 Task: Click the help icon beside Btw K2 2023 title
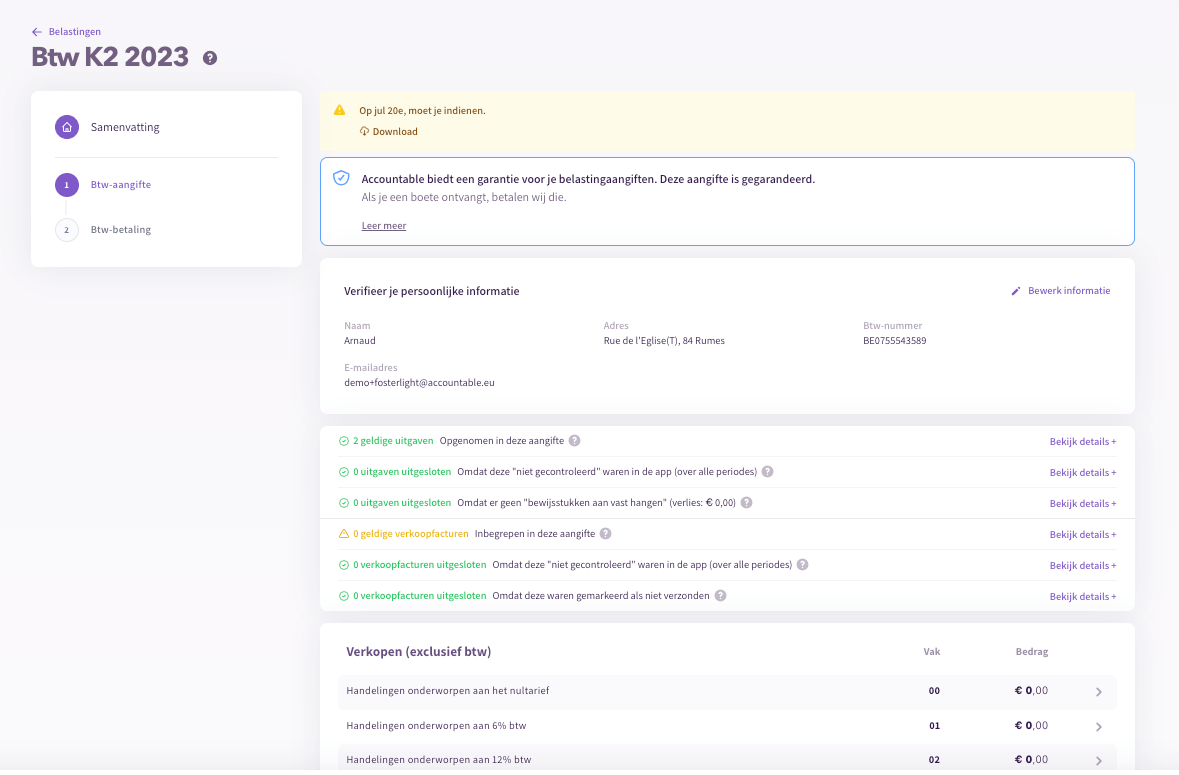[210, 58]
